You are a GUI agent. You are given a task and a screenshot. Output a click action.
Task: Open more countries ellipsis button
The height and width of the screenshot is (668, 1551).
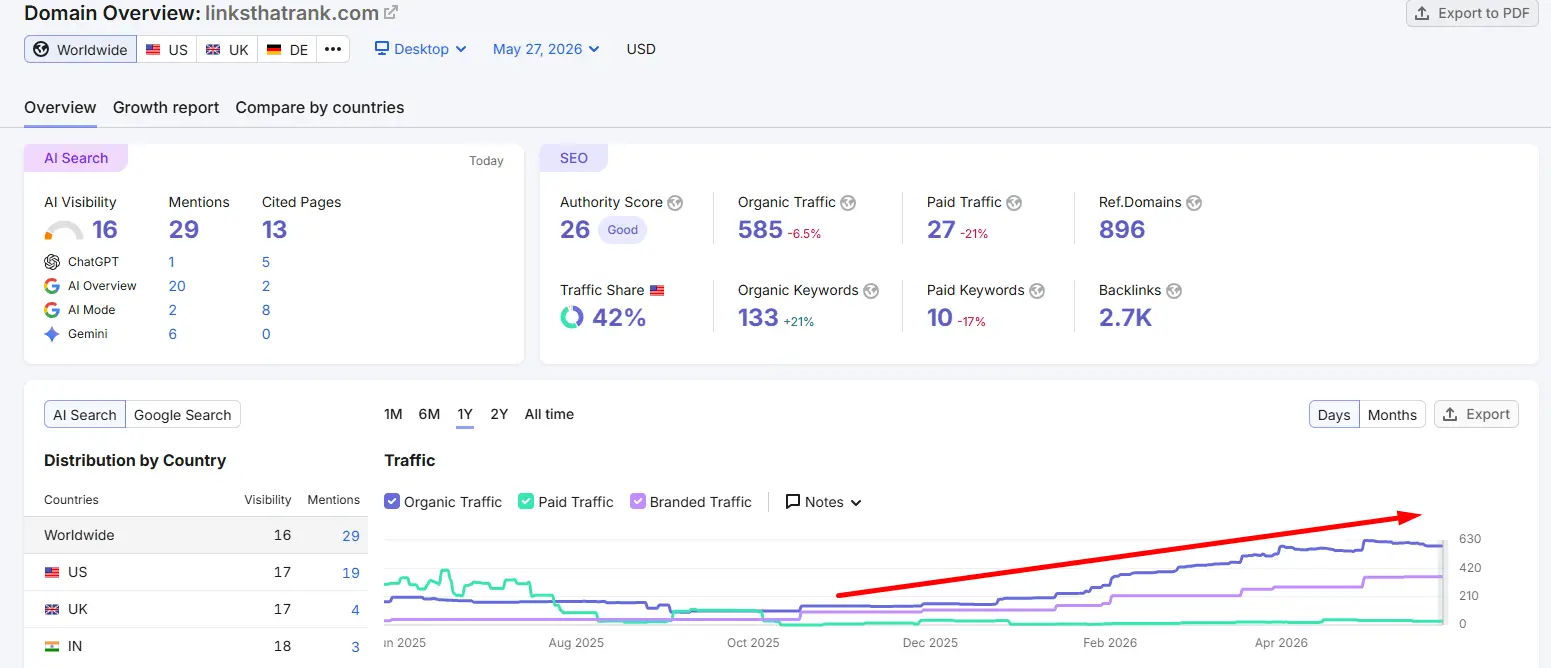(333, 49)
